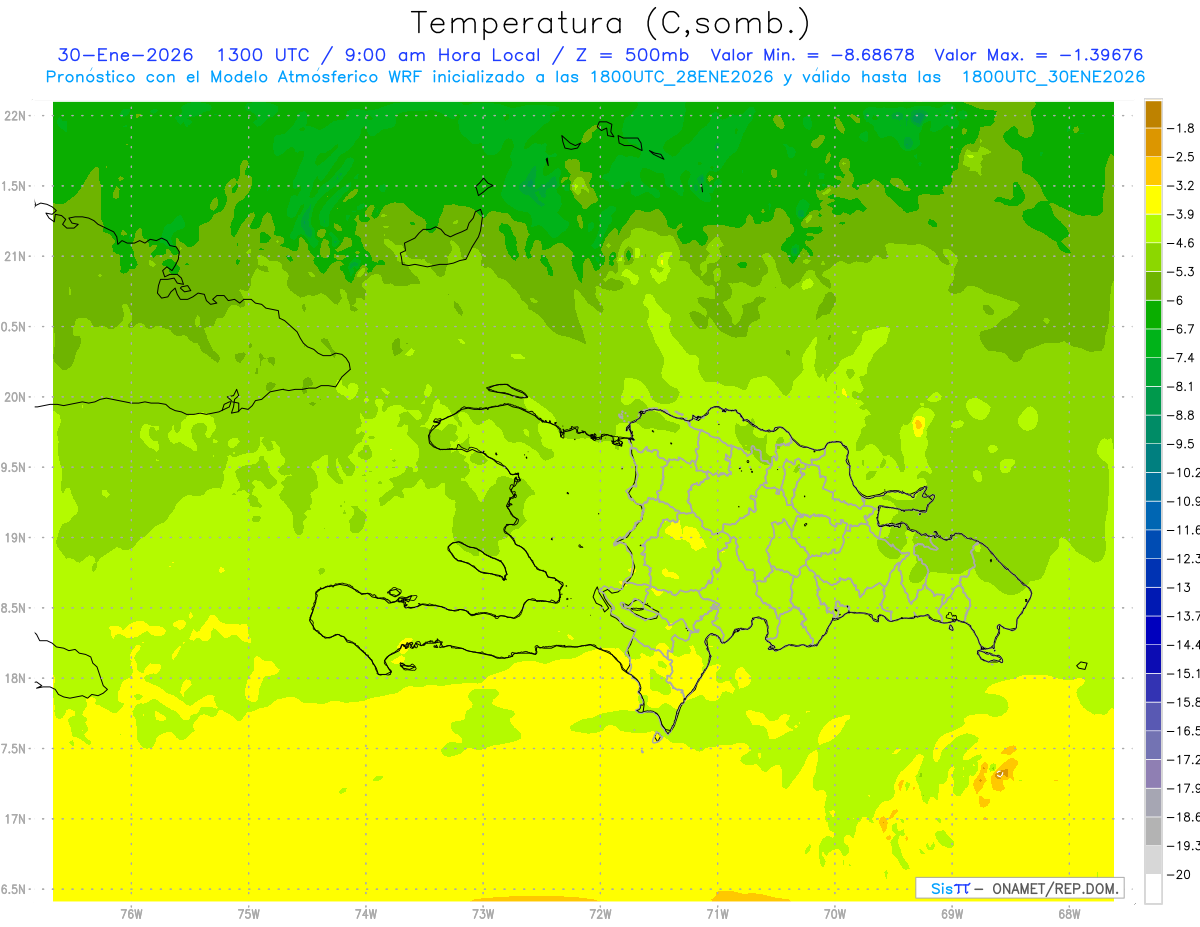Click the '-13' colorbar label
Image resolution: width=1200 pixels, height=927 pixels.
click(x=1180, y=587)
